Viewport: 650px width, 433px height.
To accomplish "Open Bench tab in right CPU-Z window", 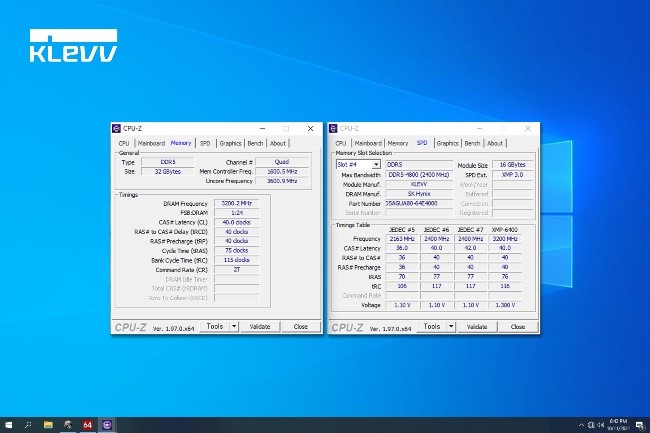I will [x=472, y=143].
